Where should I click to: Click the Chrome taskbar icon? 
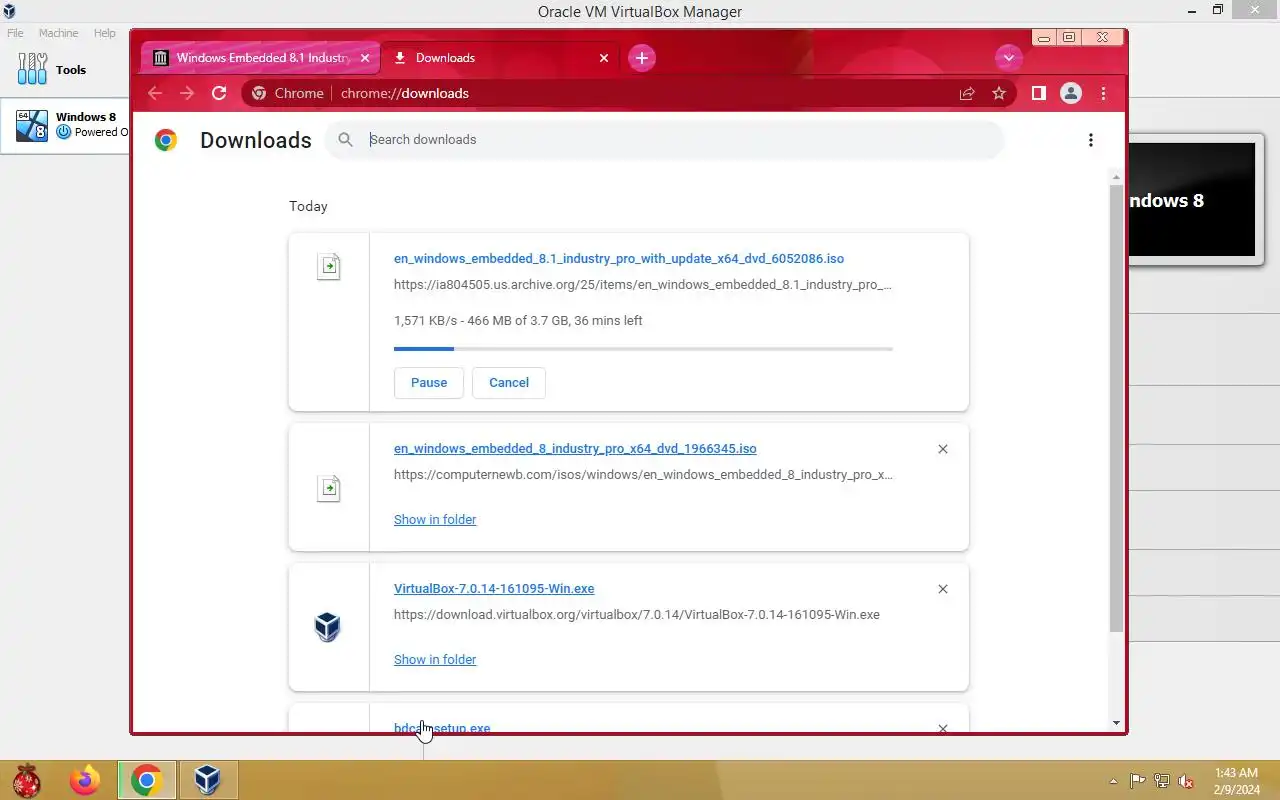point(147,779)
